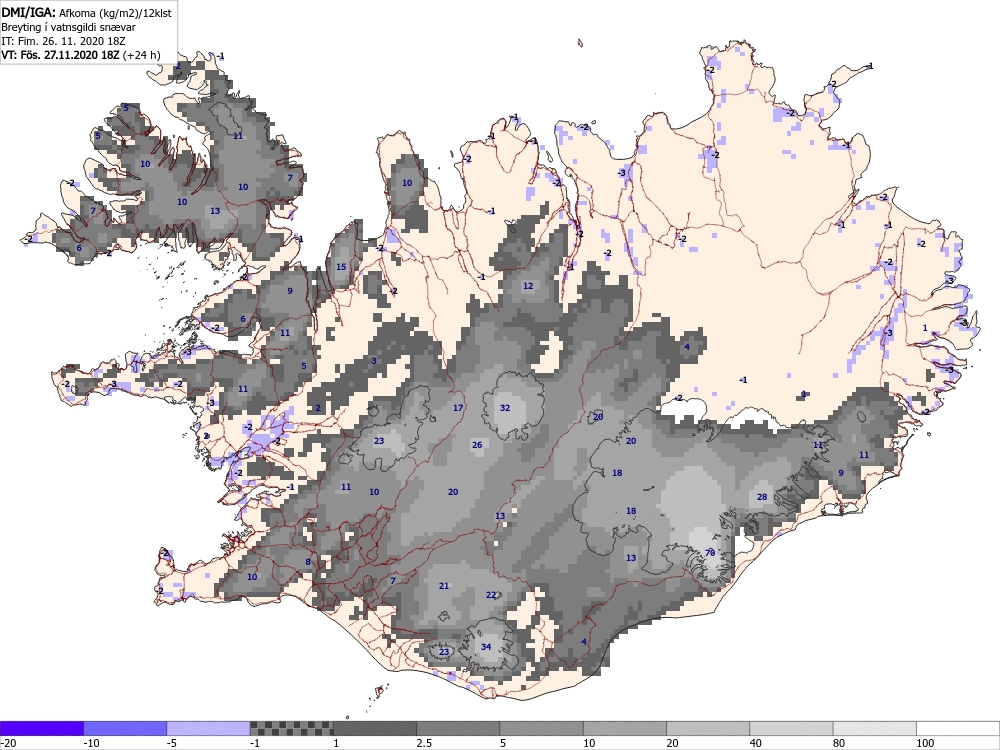This screenshot has width=1000, height=750.
Task: Select the gray 2.5 to 5 legend swatch
Action: pos(458,728)
